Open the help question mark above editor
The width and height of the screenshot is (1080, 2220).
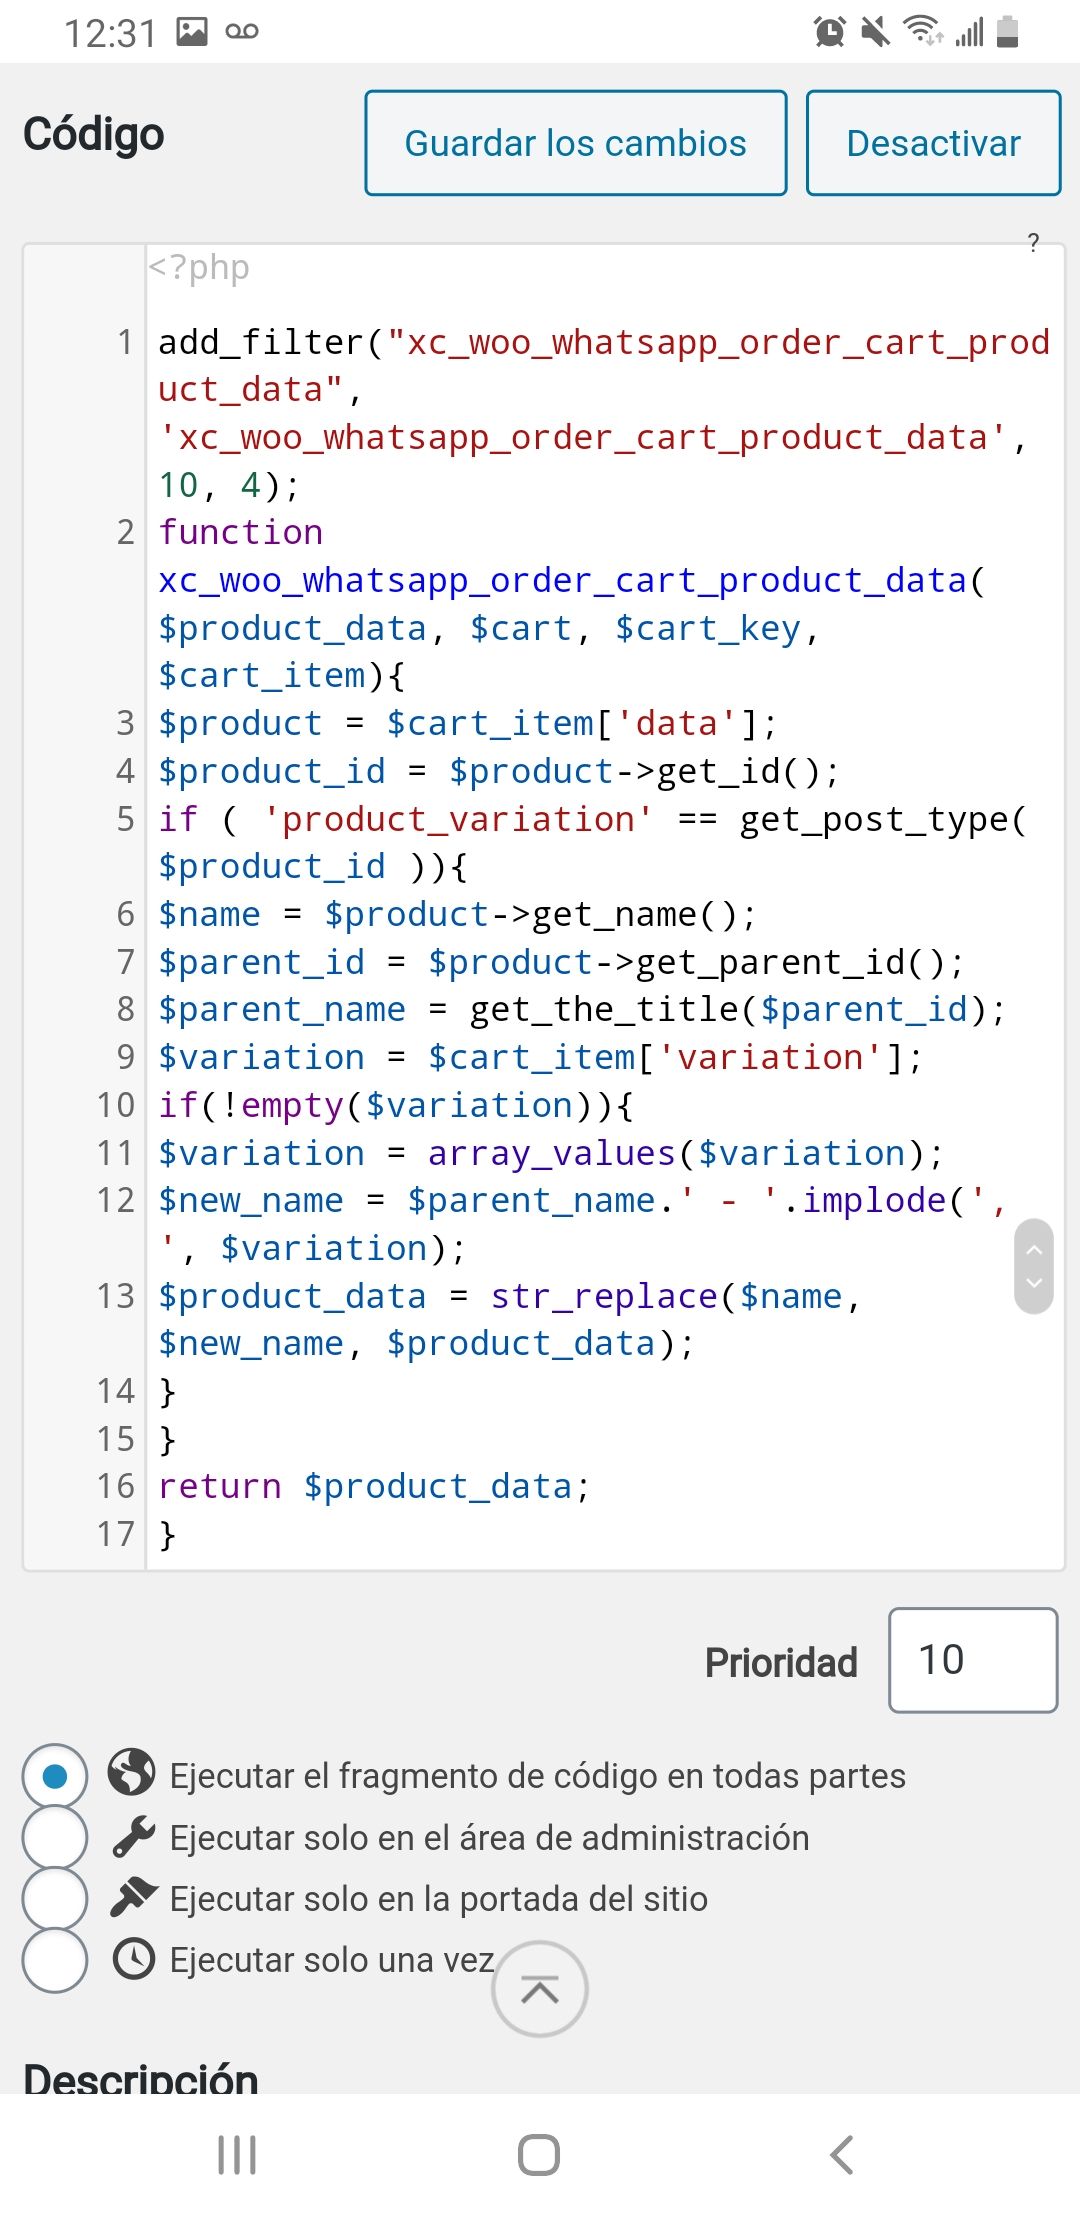click(1033, 242)
